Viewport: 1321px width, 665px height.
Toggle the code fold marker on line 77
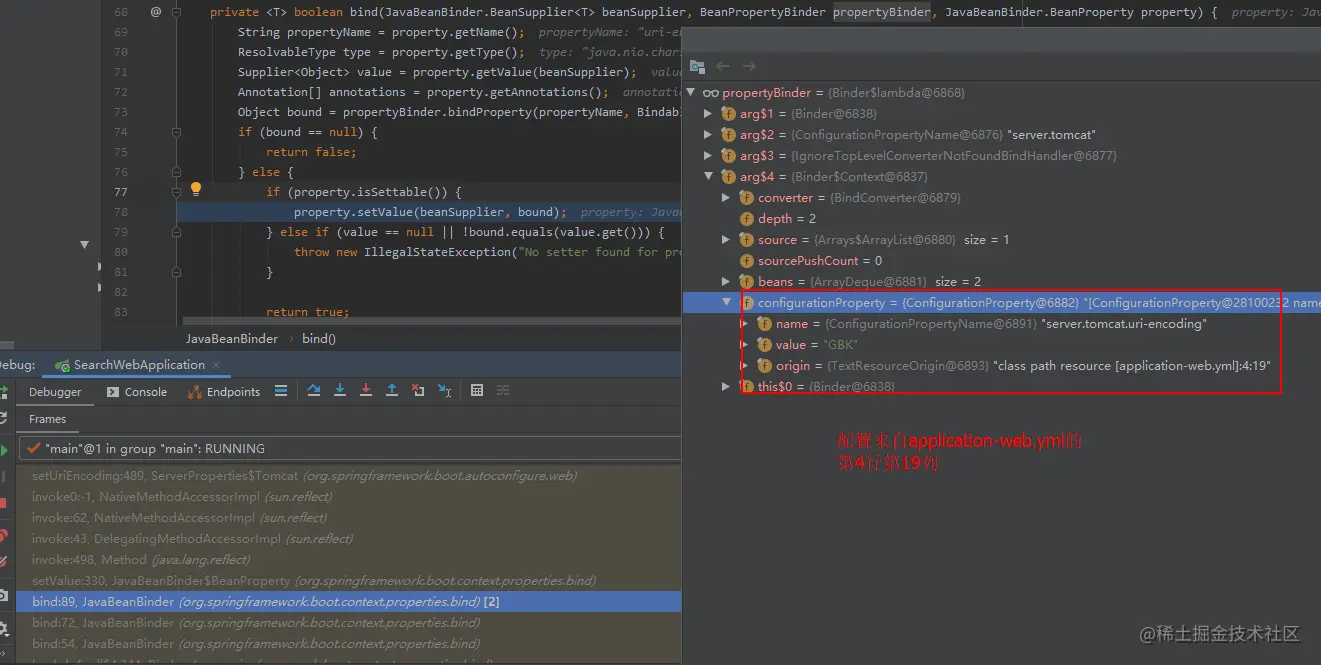[x=177, y=192]
